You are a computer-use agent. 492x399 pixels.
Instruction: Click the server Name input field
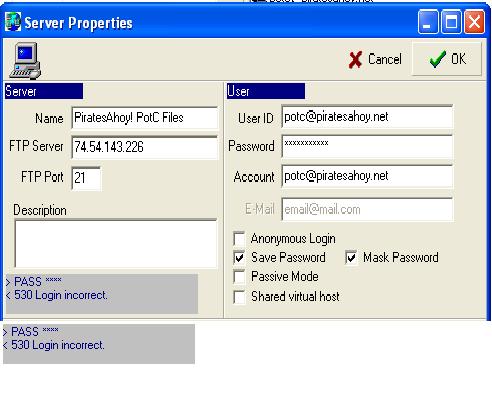point(144,117)
